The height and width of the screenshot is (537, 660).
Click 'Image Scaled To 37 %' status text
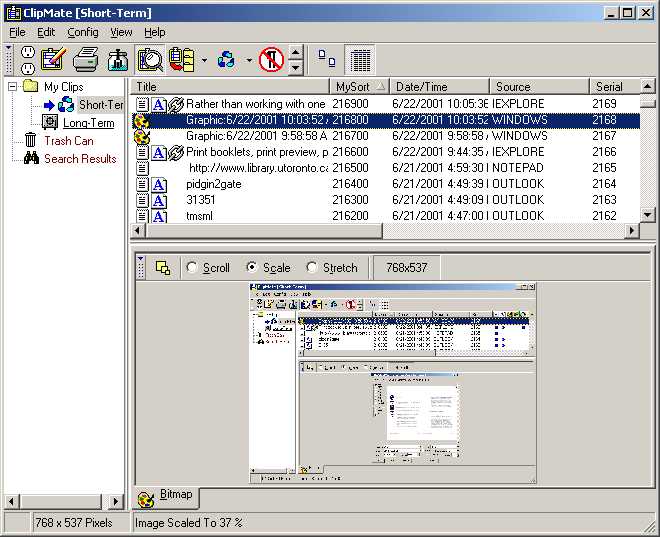[x=188, y=523]
